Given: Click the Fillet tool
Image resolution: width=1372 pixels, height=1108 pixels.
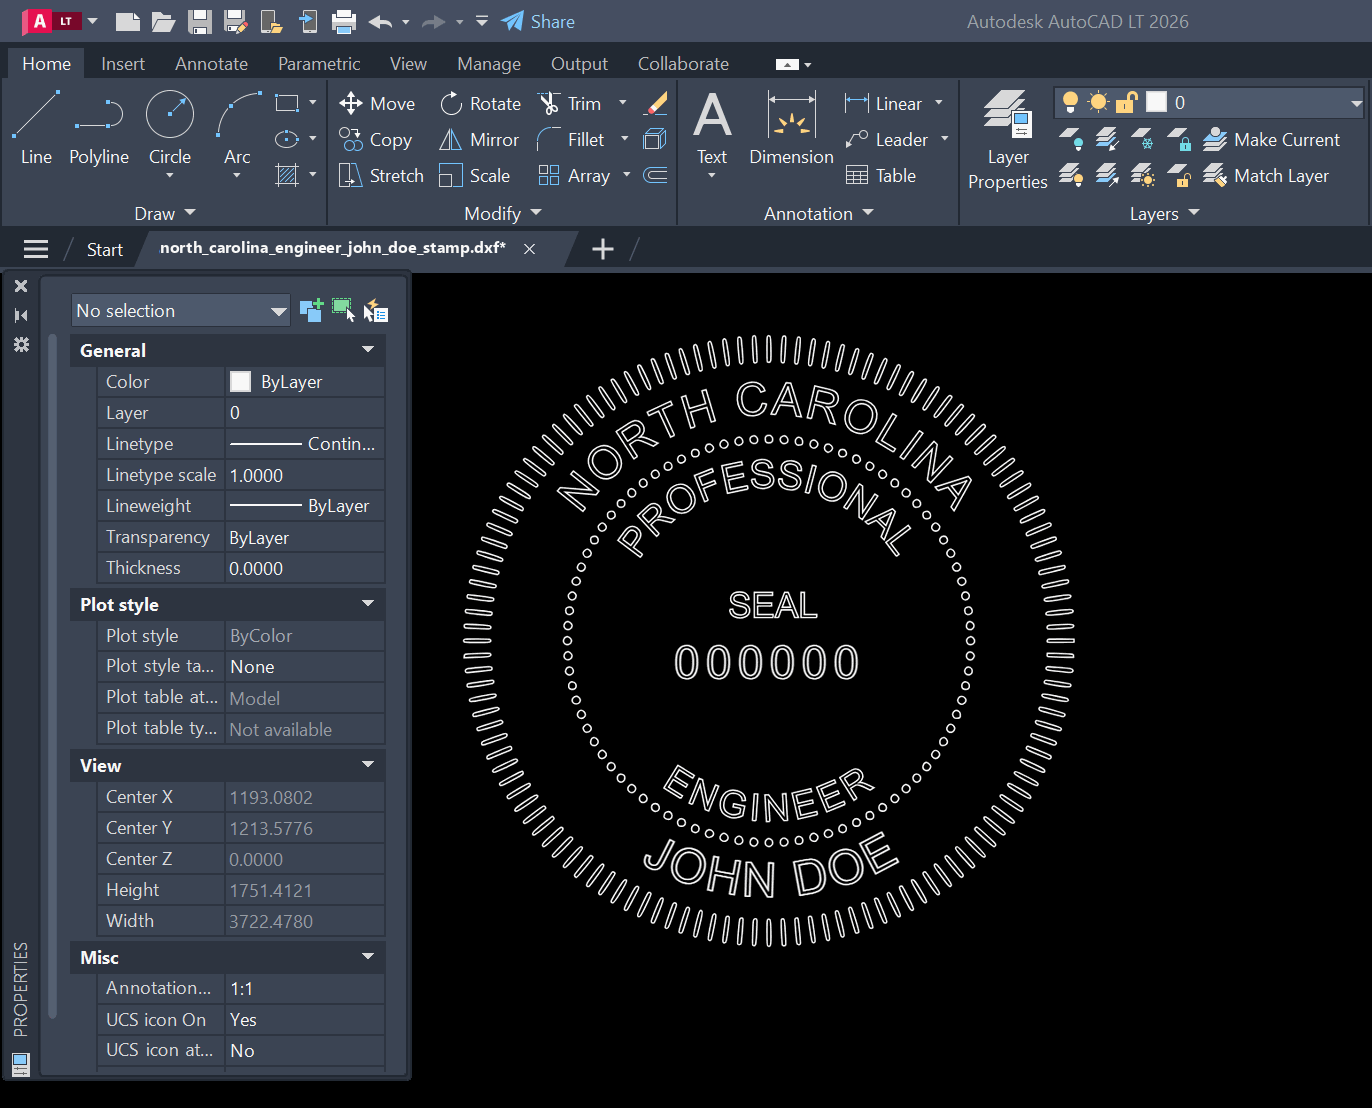Looking at the screenshot, I should pos(571,140).
